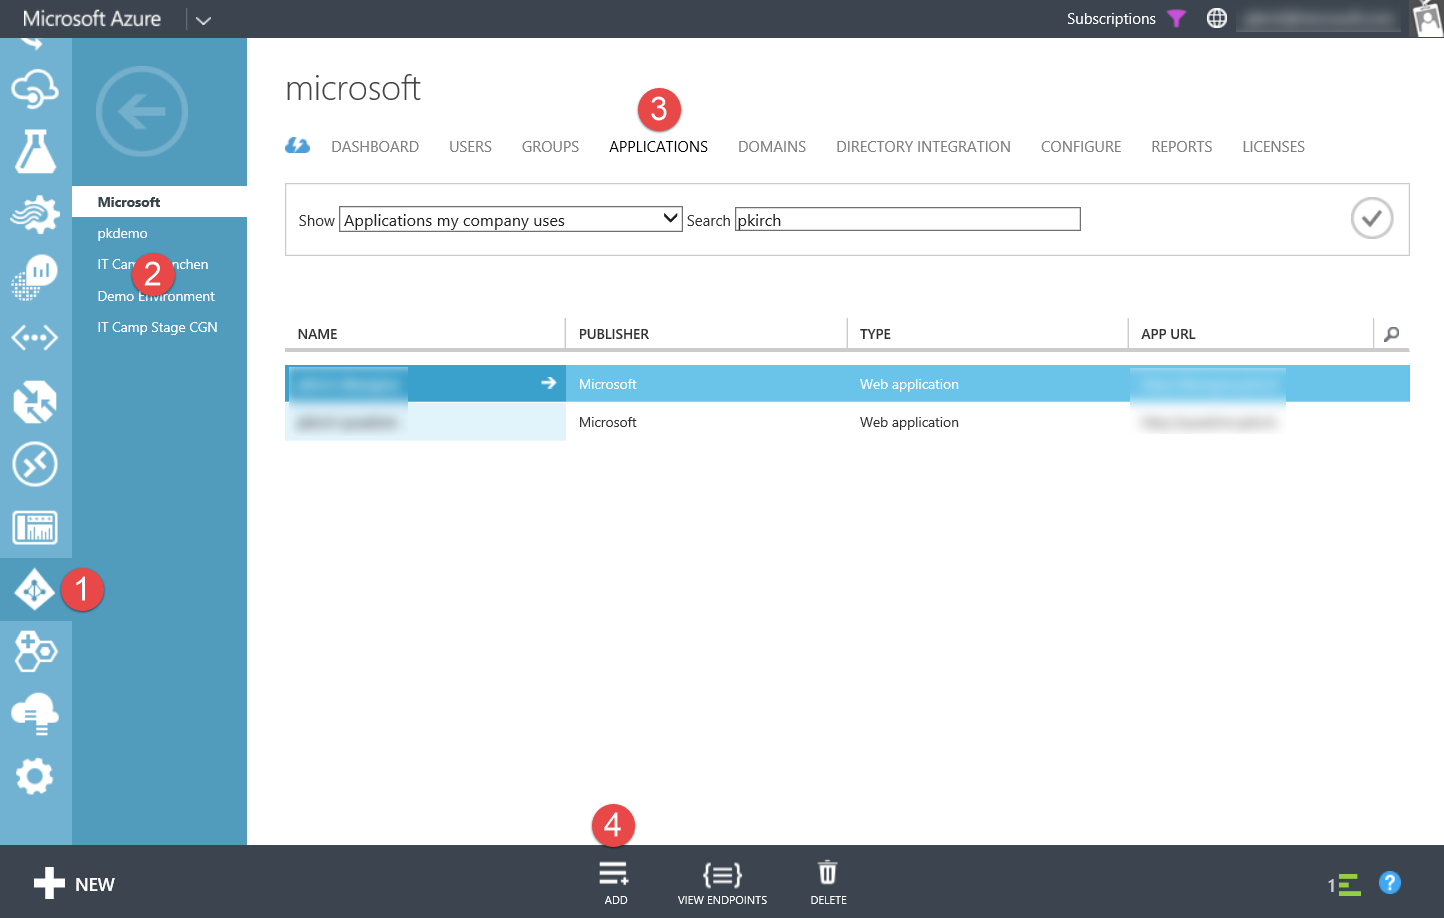Select the Applications tab

tap(658, 147)
